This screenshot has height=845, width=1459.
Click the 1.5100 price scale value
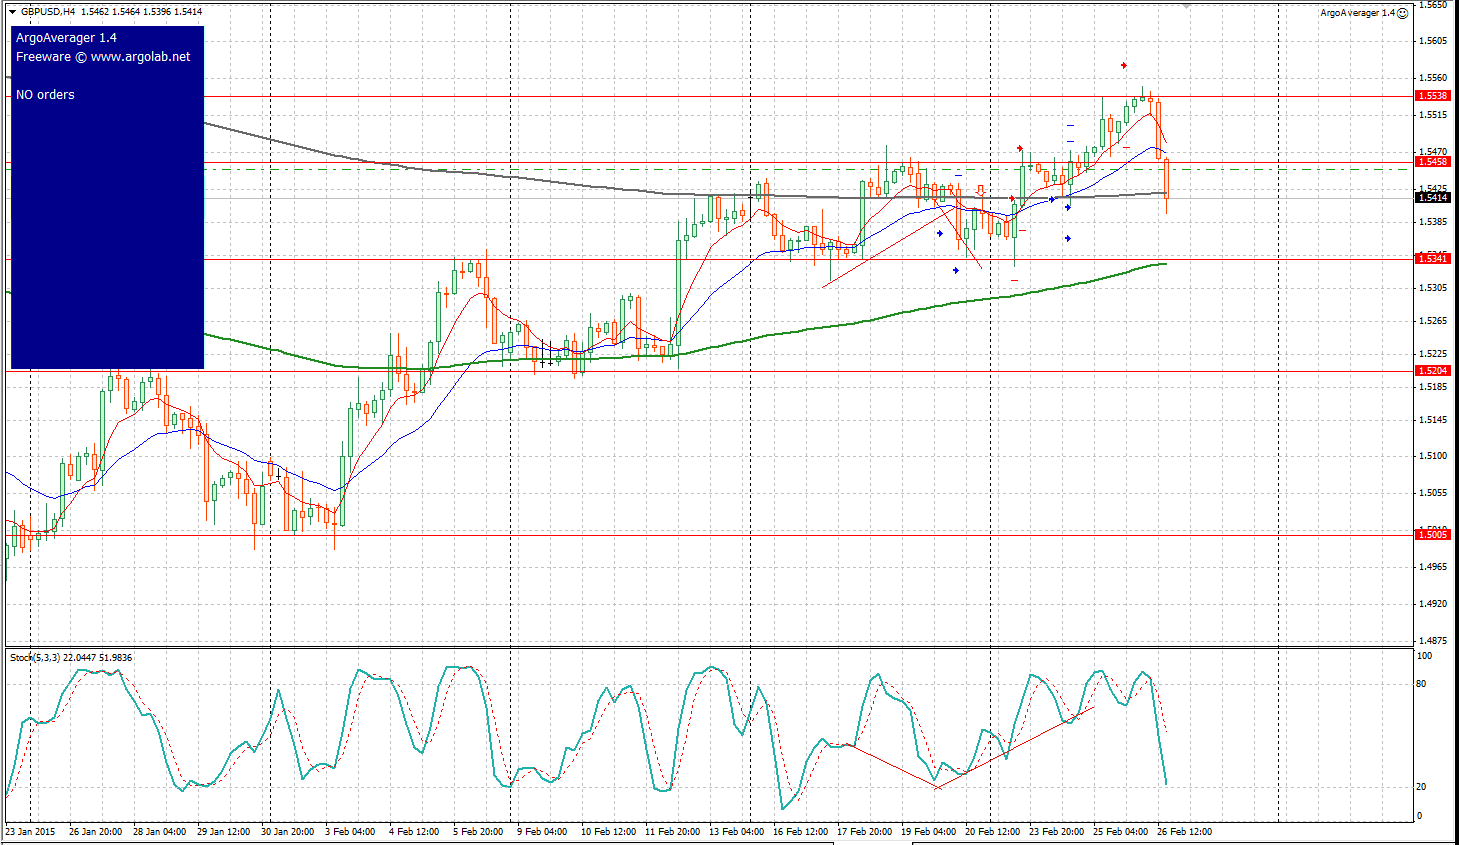click(1433, 456)
